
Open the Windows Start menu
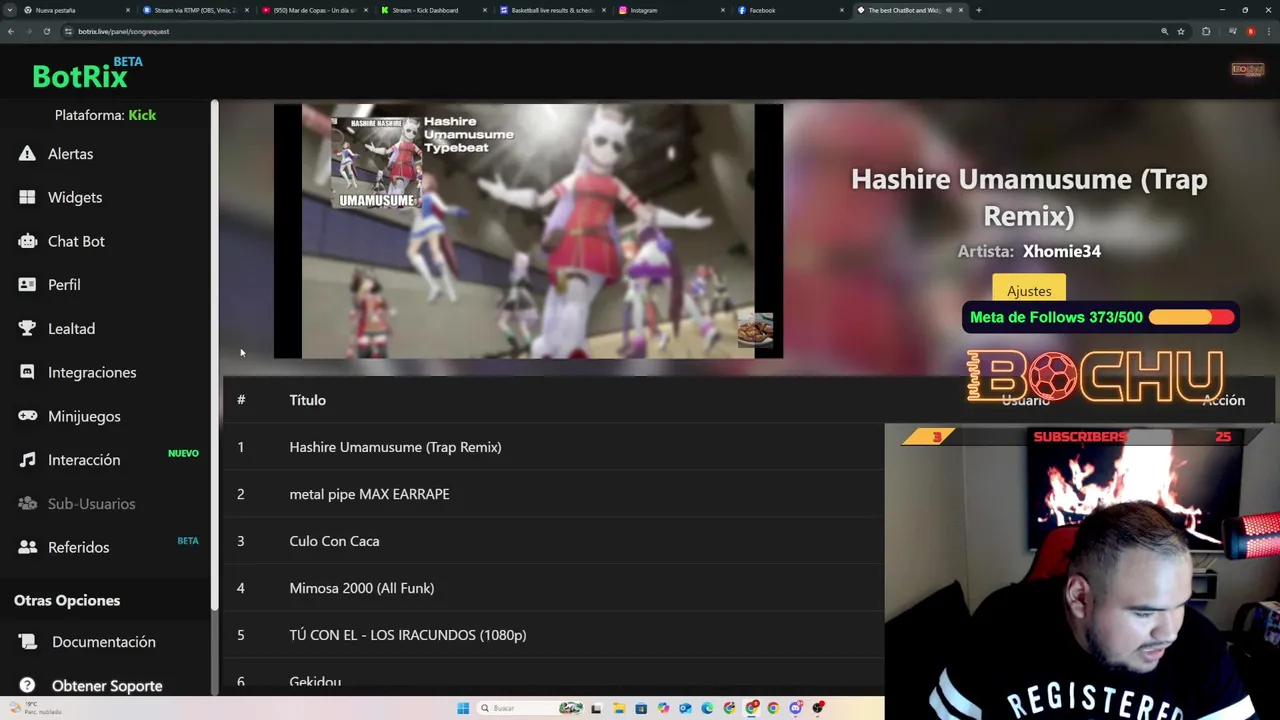pos(463,708)
